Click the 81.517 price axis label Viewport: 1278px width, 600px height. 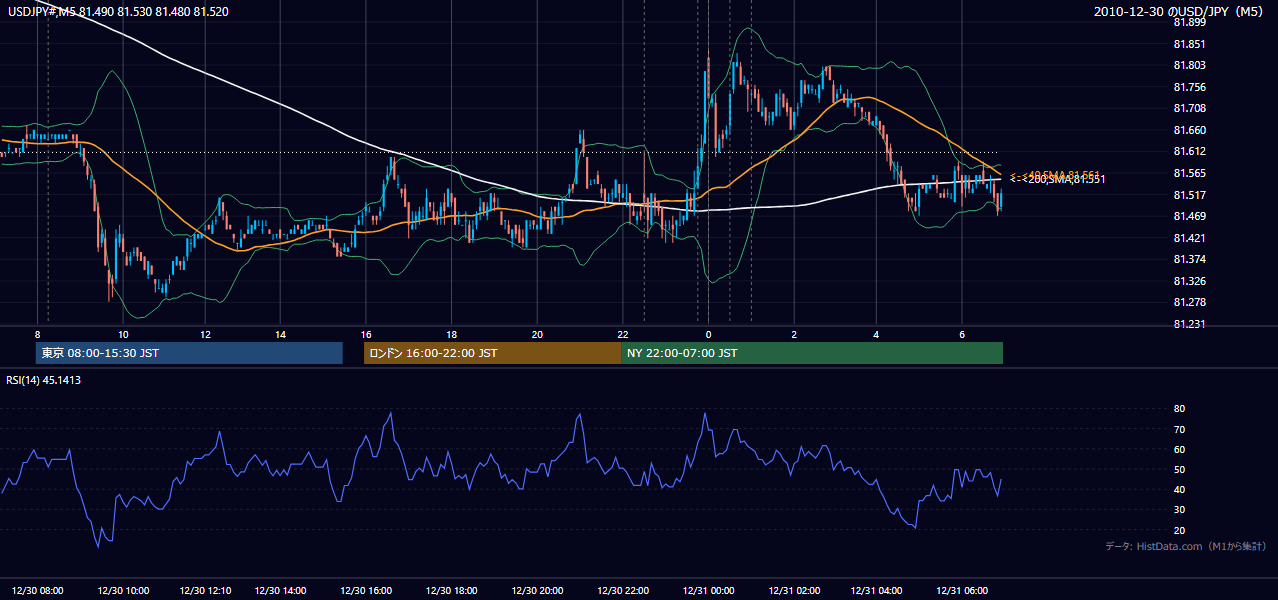(1189, 195)
